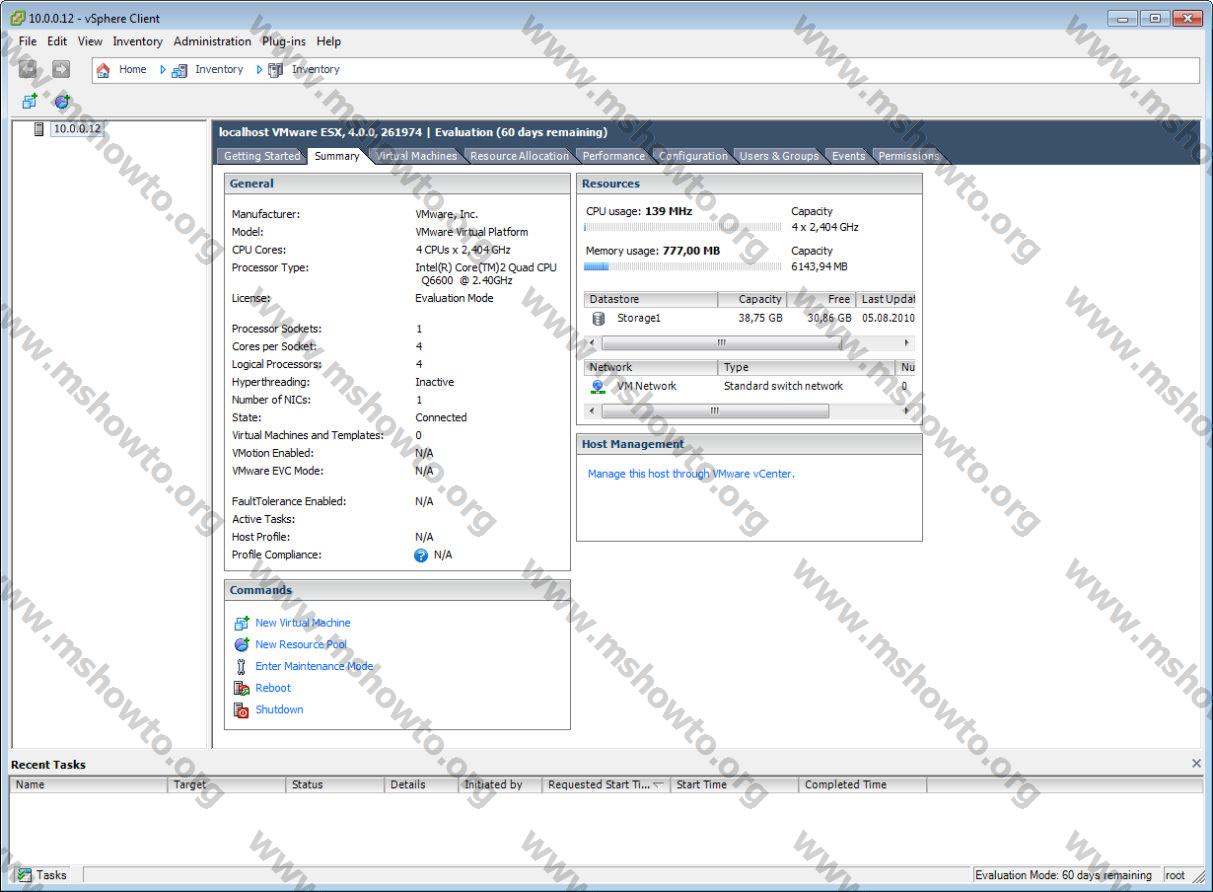Click the navigate Forward arrow button
The image size is (1213, 892).
coord(61,69)
